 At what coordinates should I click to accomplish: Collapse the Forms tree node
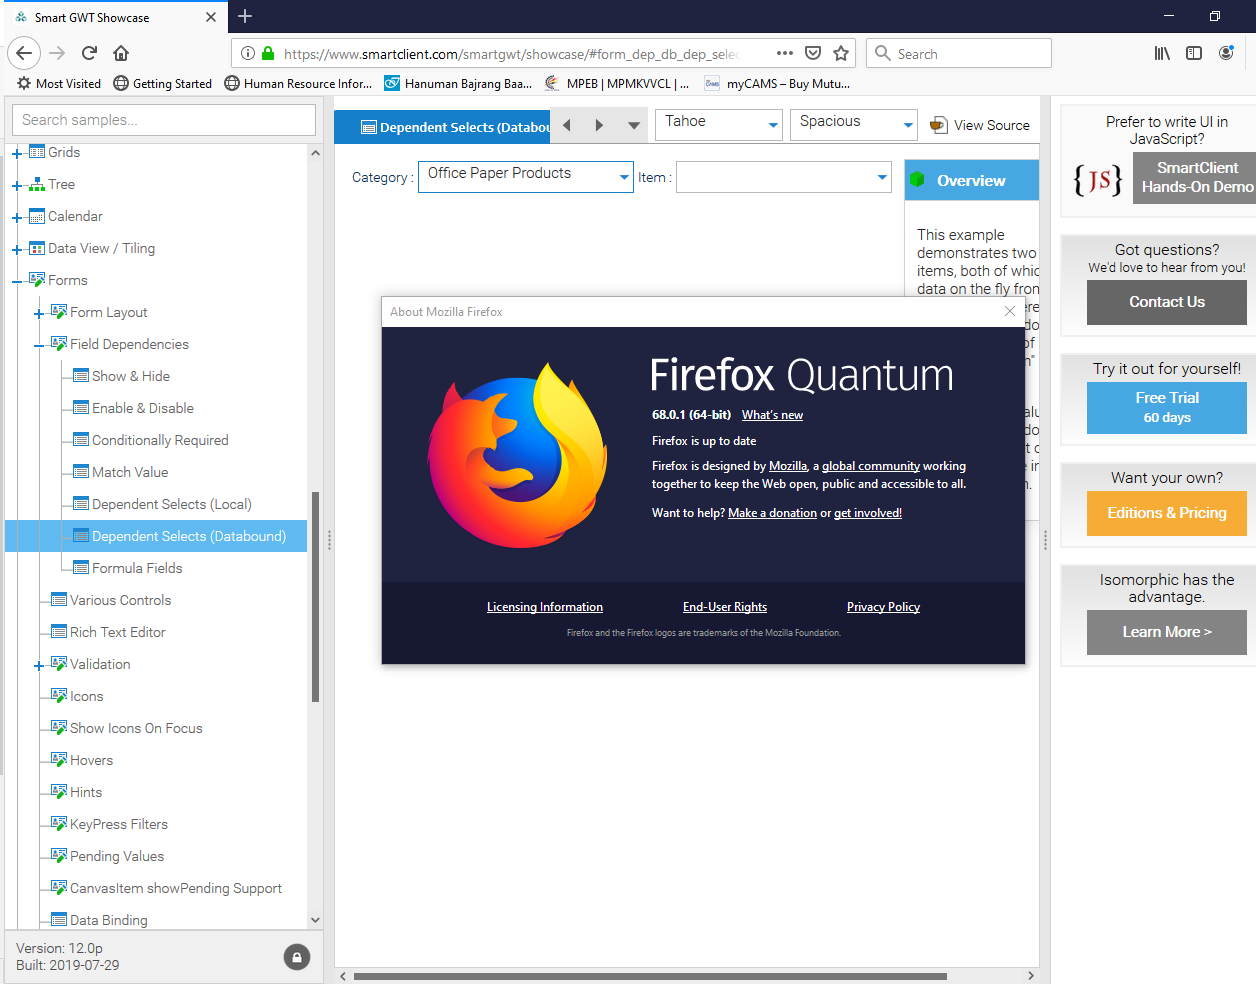coord(16,281)
